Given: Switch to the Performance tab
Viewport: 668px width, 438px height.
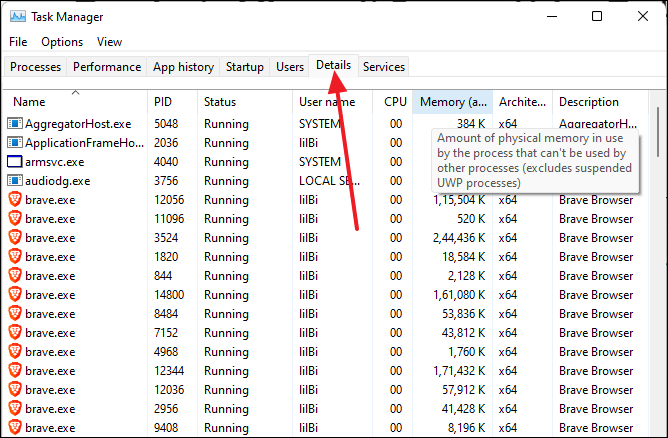Looking at the screenshot, I should point(107,67).
